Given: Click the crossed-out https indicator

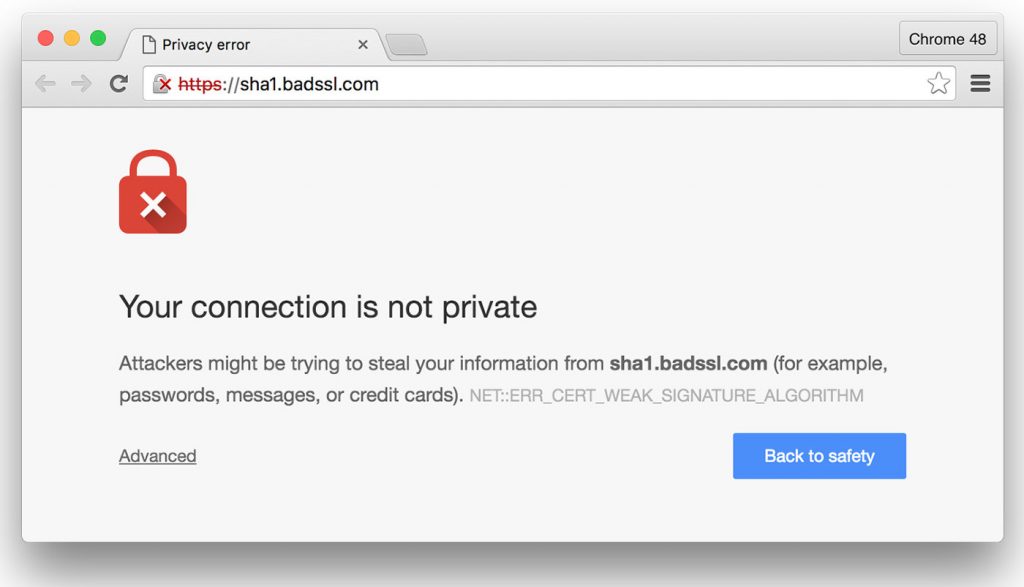Looking at the screenshot, I should pos(201,84).
